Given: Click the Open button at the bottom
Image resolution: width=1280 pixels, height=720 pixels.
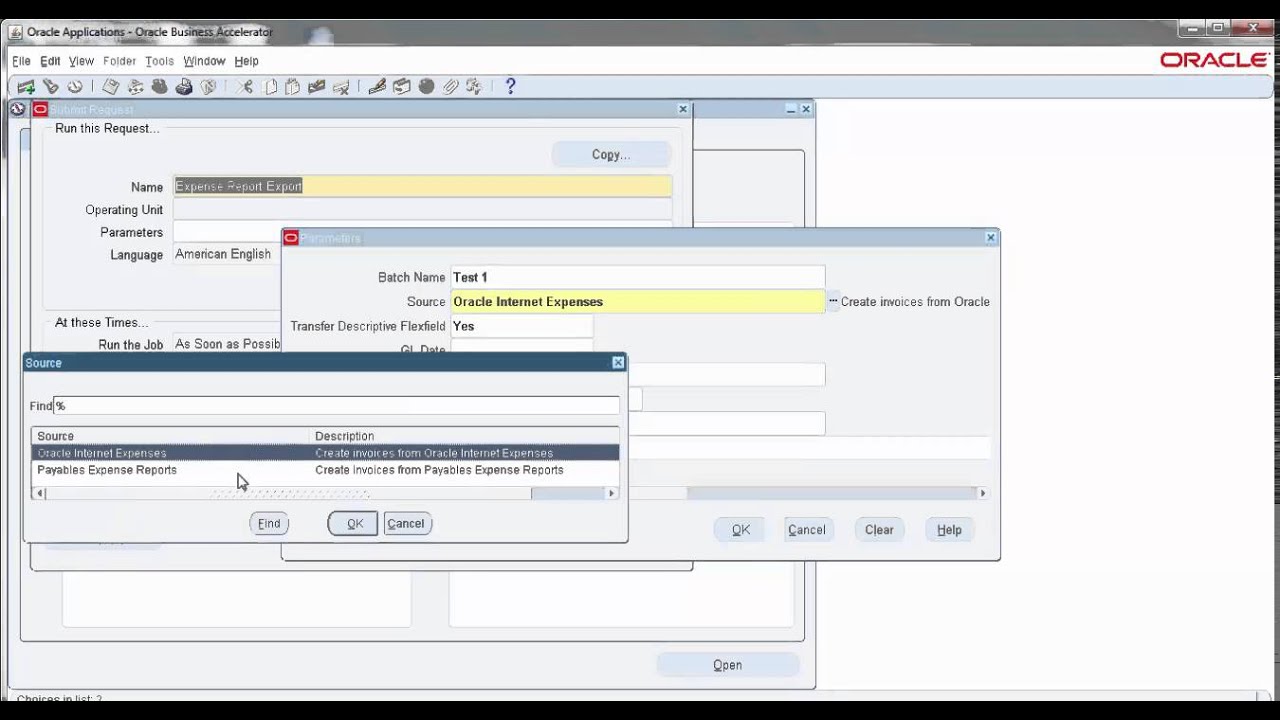Looking at the screenshot, I should (x=727, y=665).
